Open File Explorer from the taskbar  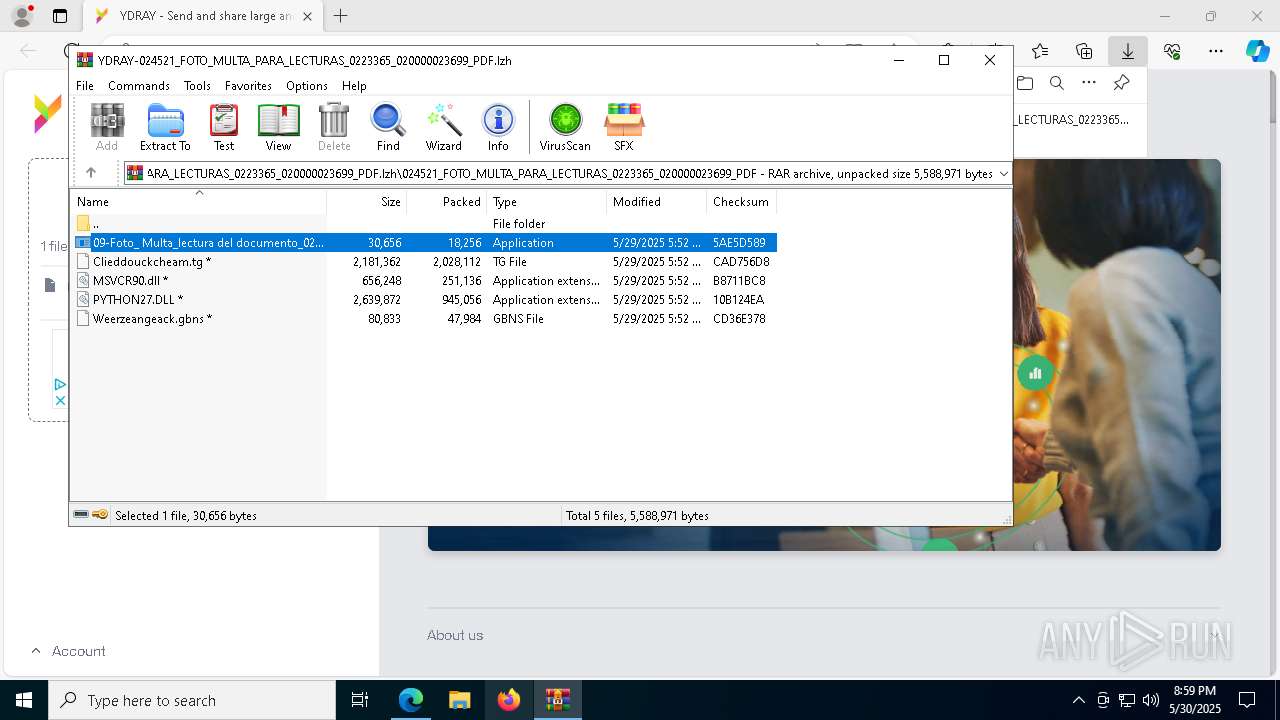(459, 700)
